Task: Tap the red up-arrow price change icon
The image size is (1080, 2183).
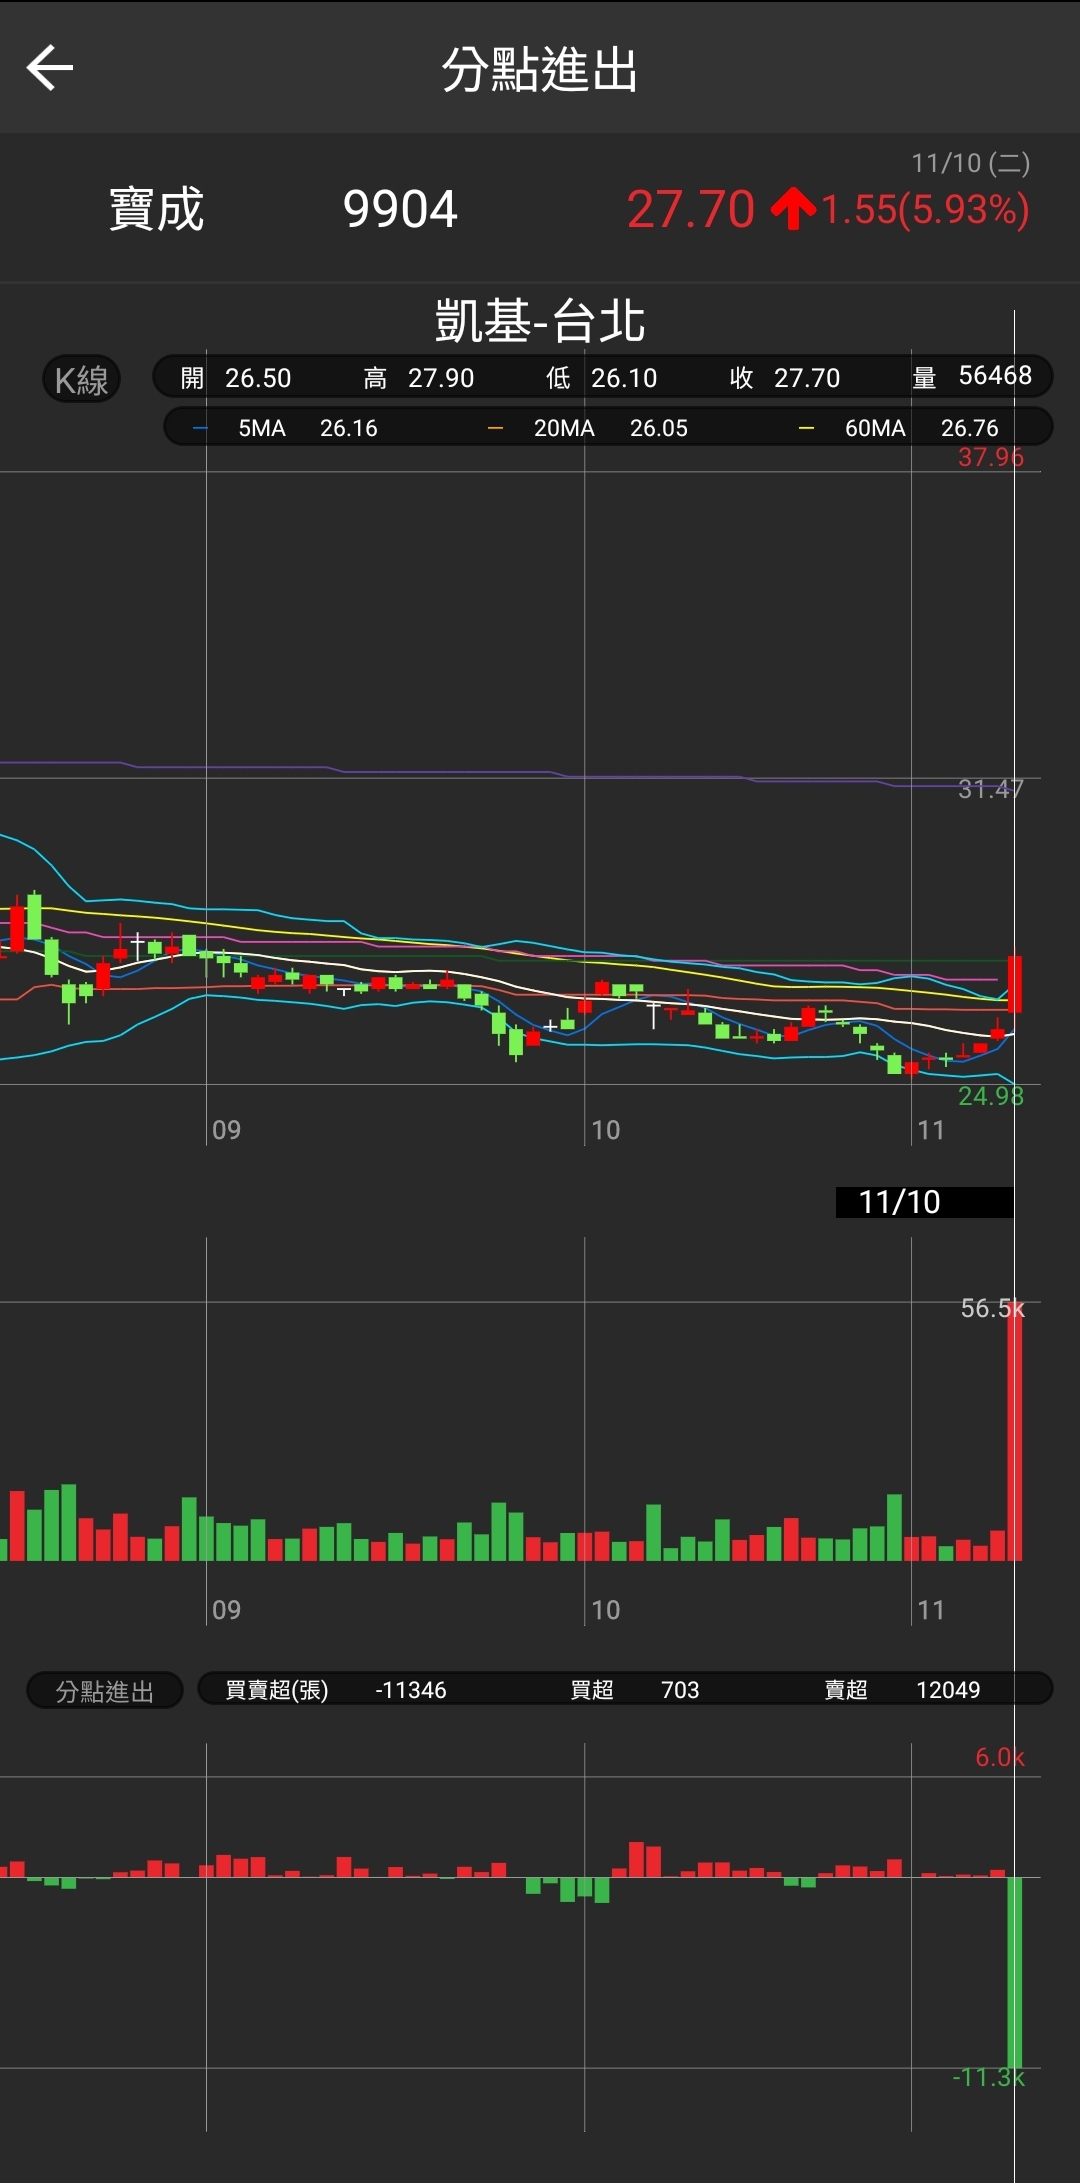Action: pyautogui.click(x=793, y=209)
